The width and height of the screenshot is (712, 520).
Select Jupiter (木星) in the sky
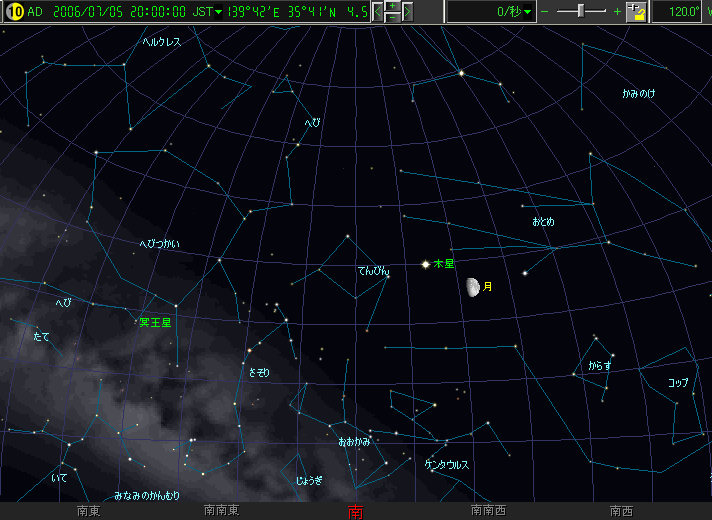tap(425, 264)
